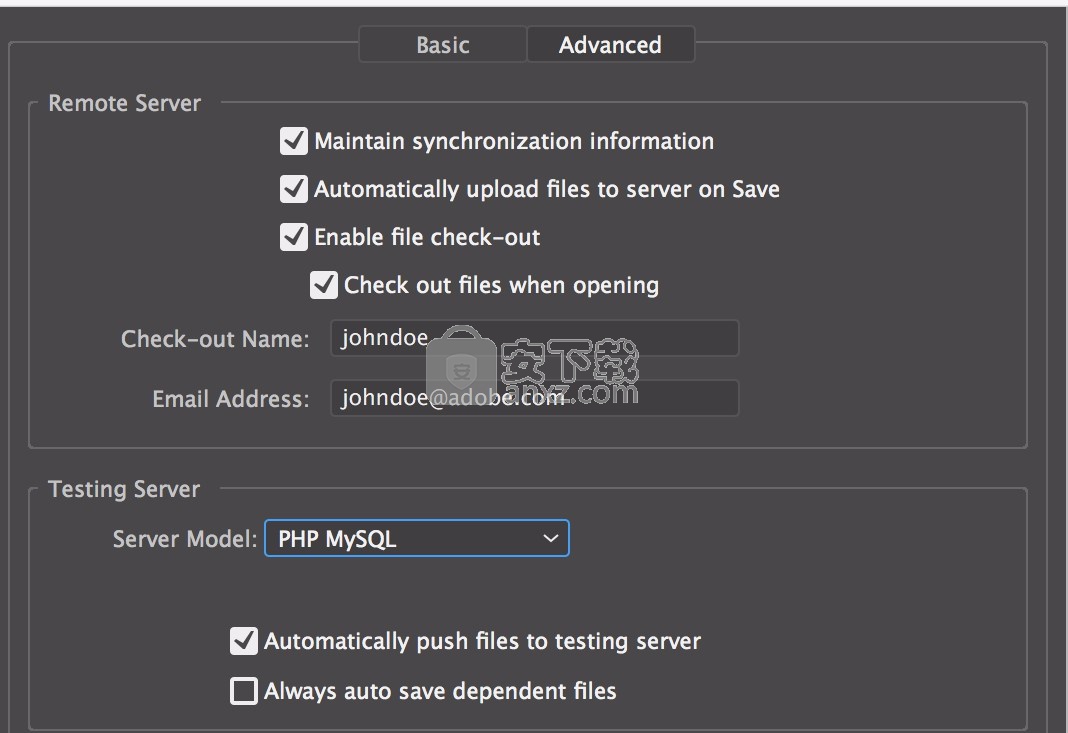
Task: Select the Advanced tab
Action: (x=610, y=45)
